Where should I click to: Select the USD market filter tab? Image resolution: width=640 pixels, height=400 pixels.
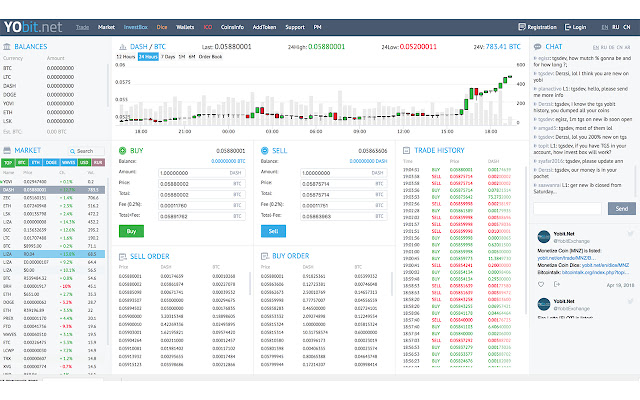84,162
